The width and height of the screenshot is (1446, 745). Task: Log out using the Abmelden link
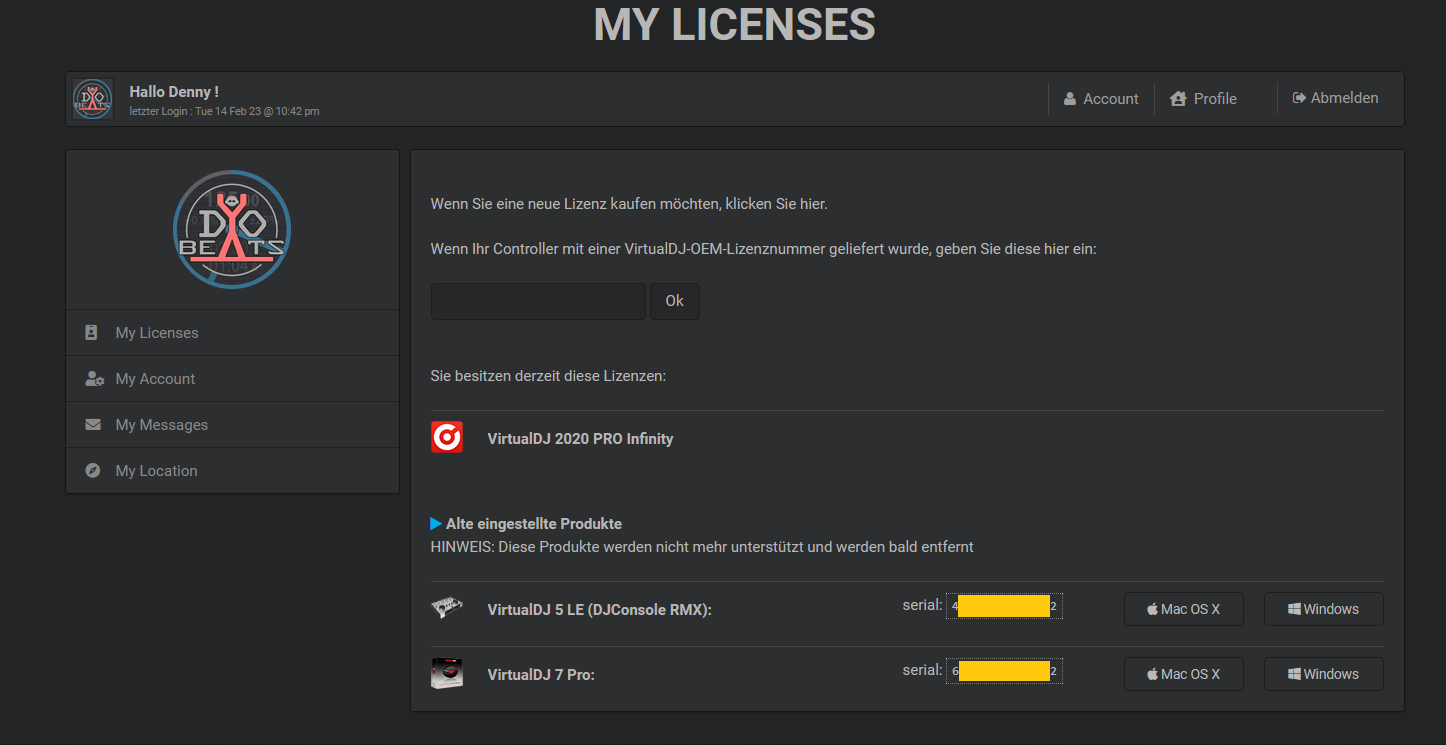1335,98
